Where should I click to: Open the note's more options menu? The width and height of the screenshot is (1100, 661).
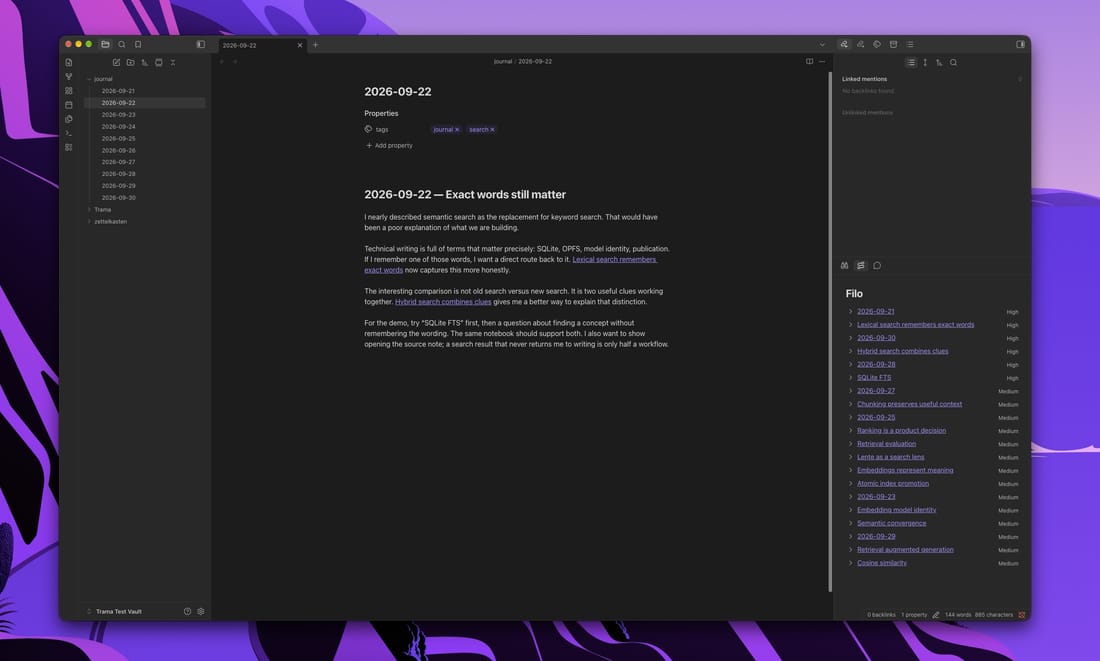pos(822,61)
